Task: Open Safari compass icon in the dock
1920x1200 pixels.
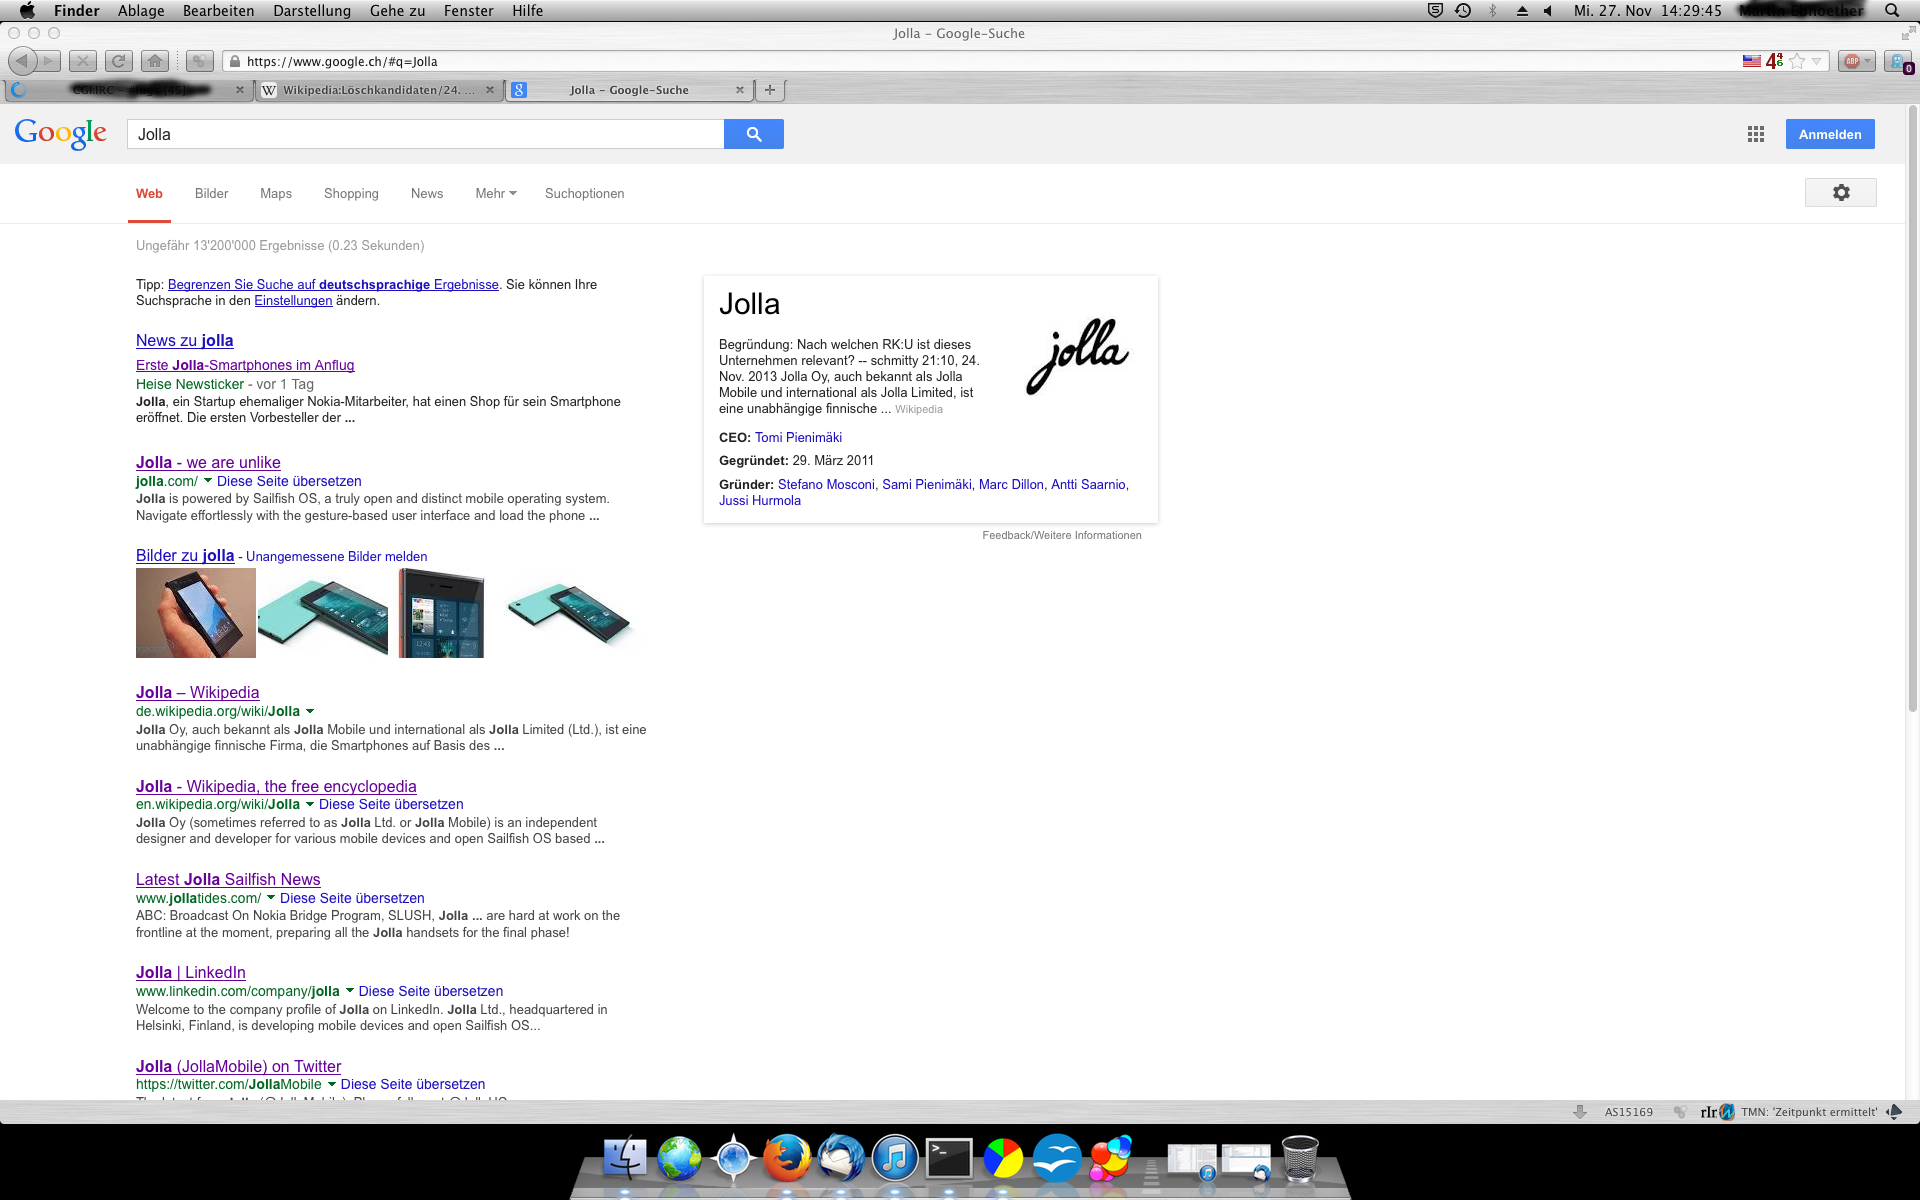Action: pyautogui.click(x=733, y=1158)
